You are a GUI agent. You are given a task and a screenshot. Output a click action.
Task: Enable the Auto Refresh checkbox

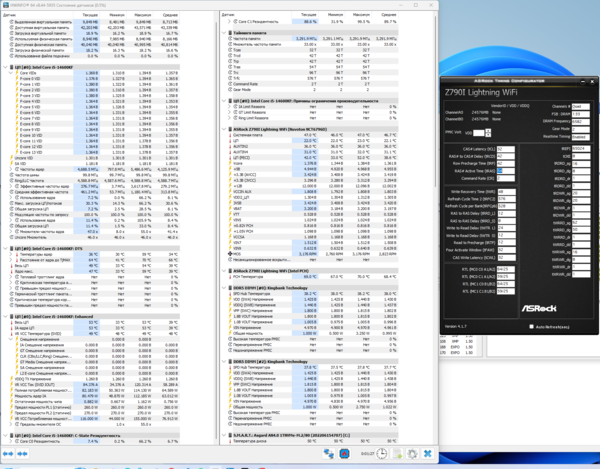pyautogui.click(x=531, y=327)
